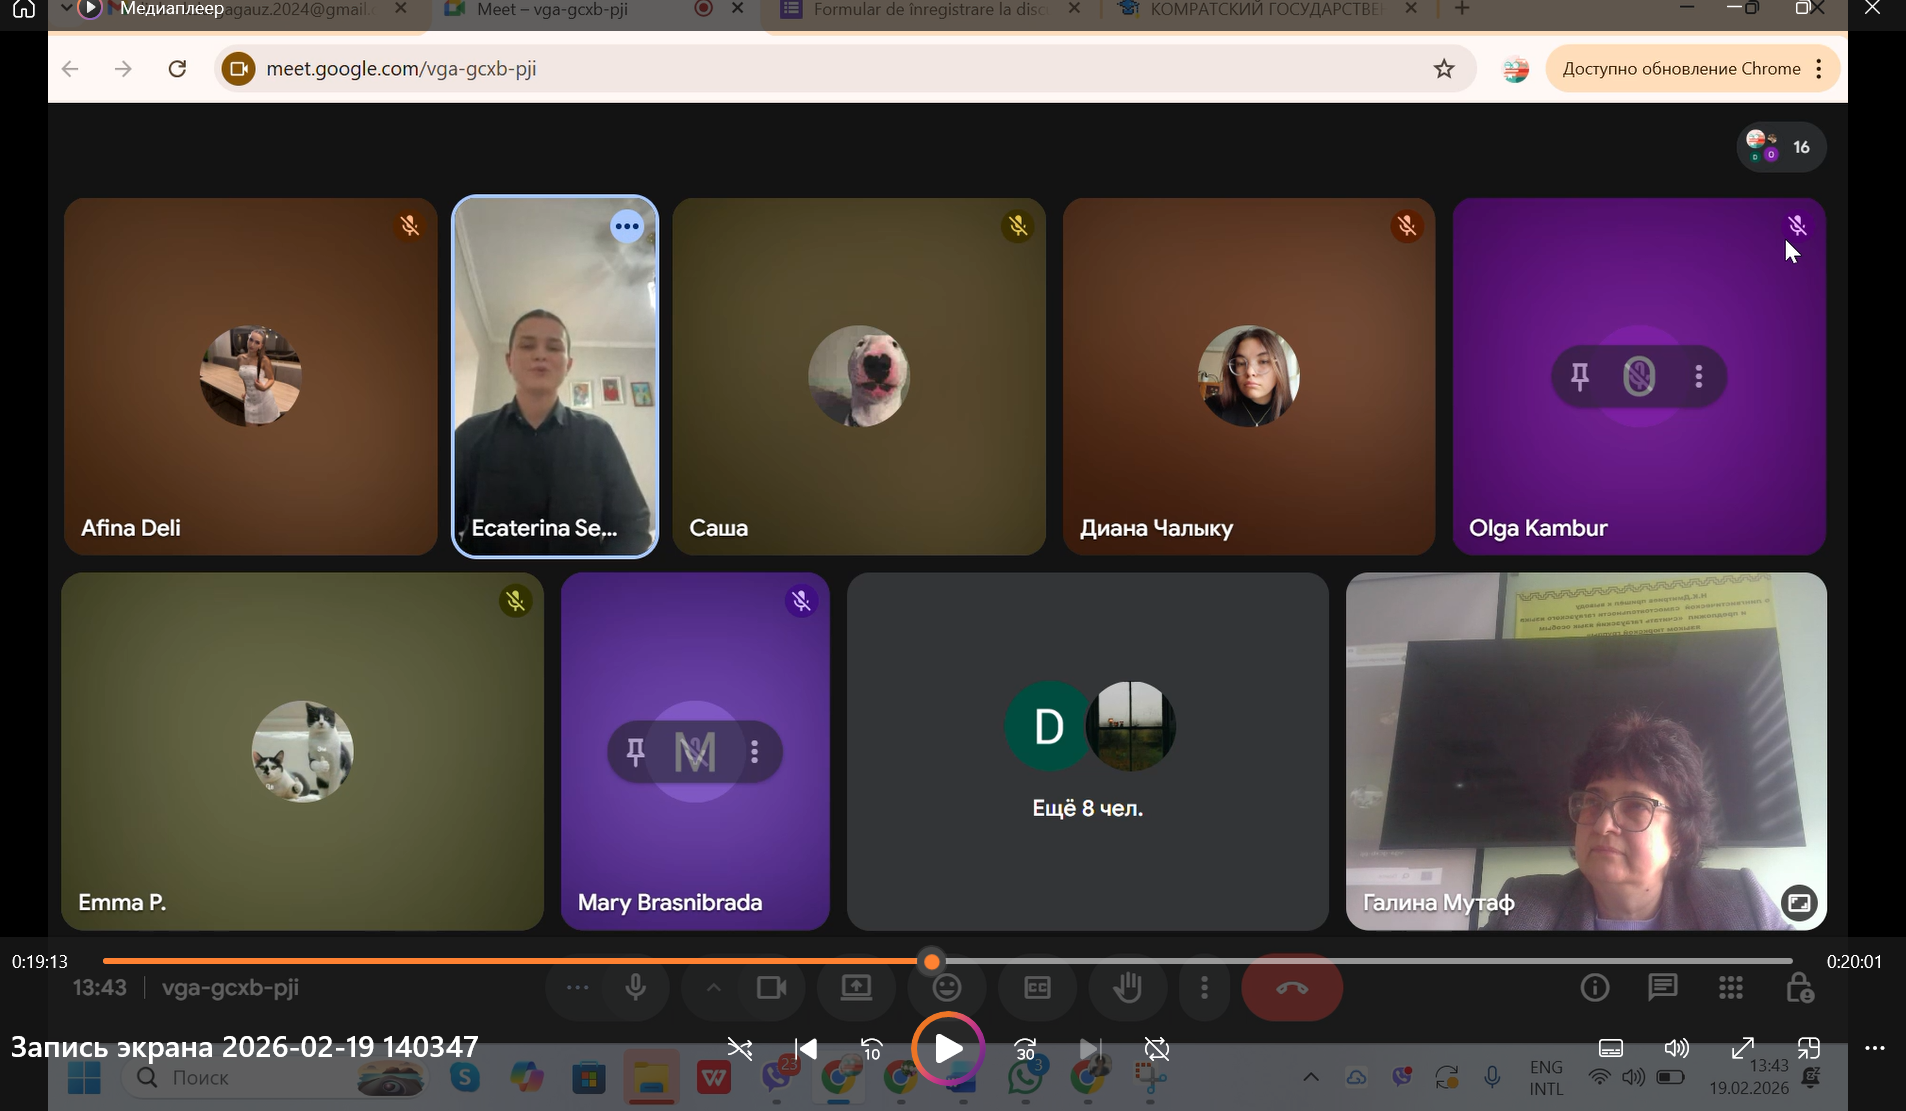
Task: Toggle shuffle in the media player
Action: [x=740, y=1049]
